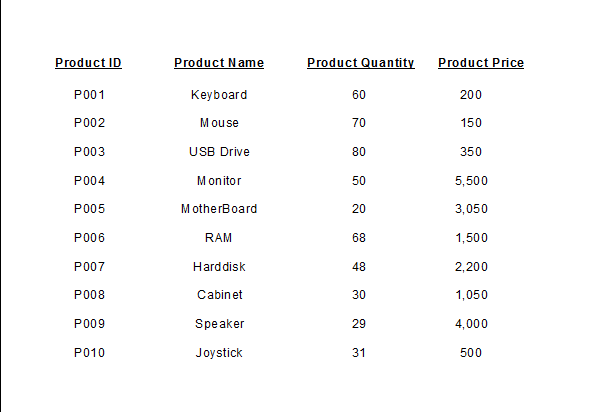The image size is (612, 412).
Task: Select the USB Drive name cell
Action: [219, 152]
